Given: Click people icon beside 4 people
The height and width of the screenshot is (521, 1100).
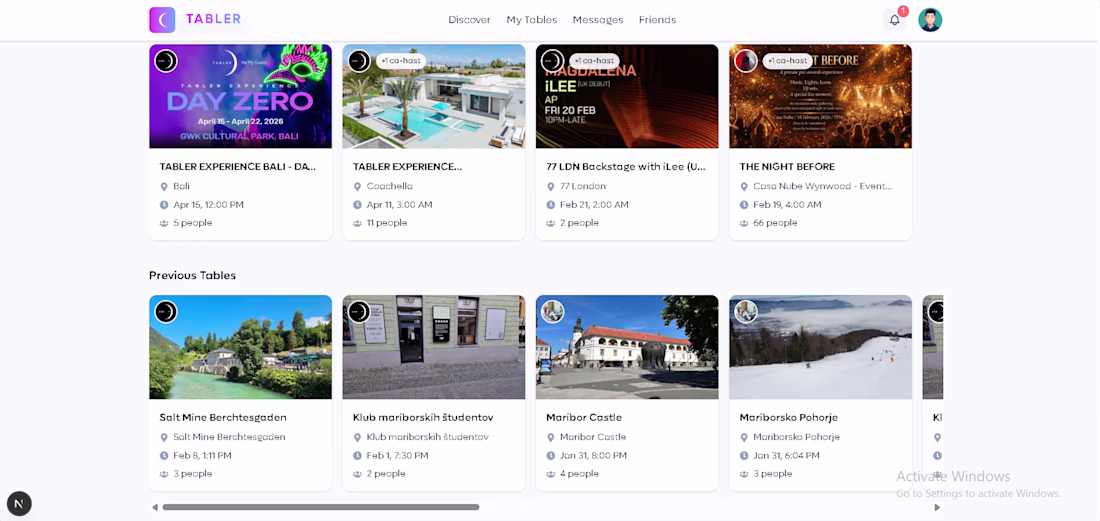Looking at the screenshot, I should pyautogui.click(x=551, y=473).
